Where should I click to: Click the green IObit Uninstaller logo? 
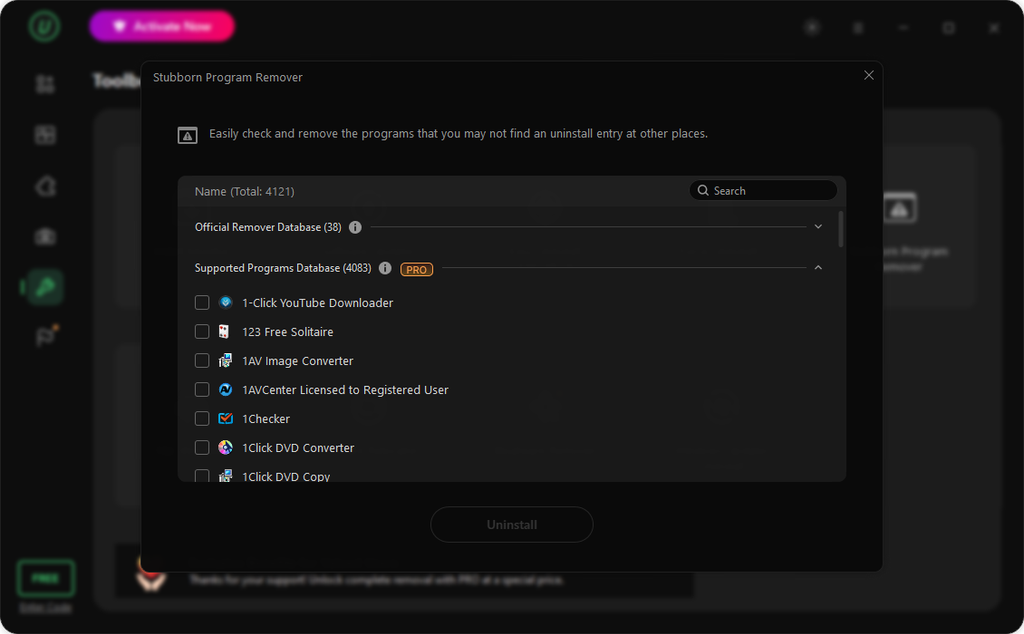pyautogui.click(x=44, y=26)
